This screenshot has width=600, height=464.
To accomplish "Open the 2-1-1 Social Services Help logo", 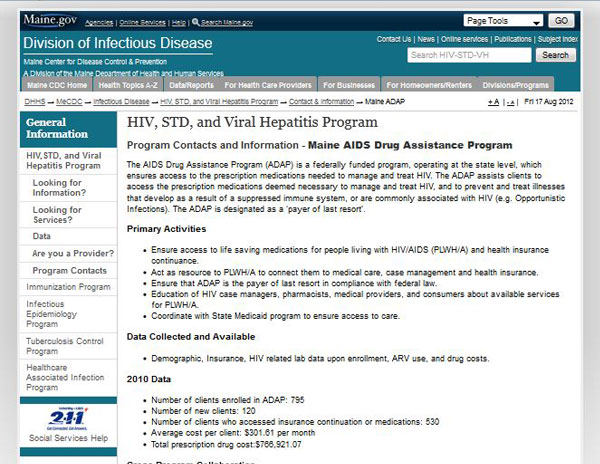I will [68, 418].
